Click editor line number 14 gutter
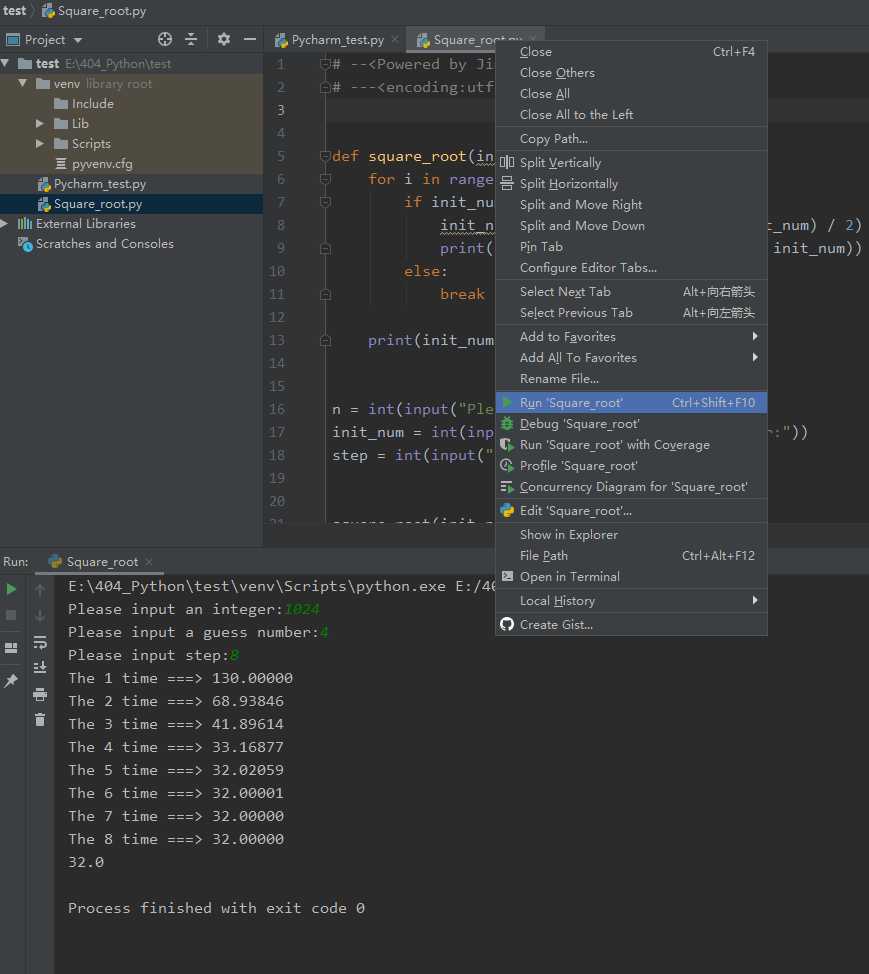869x974 pixels. (277, 363)
